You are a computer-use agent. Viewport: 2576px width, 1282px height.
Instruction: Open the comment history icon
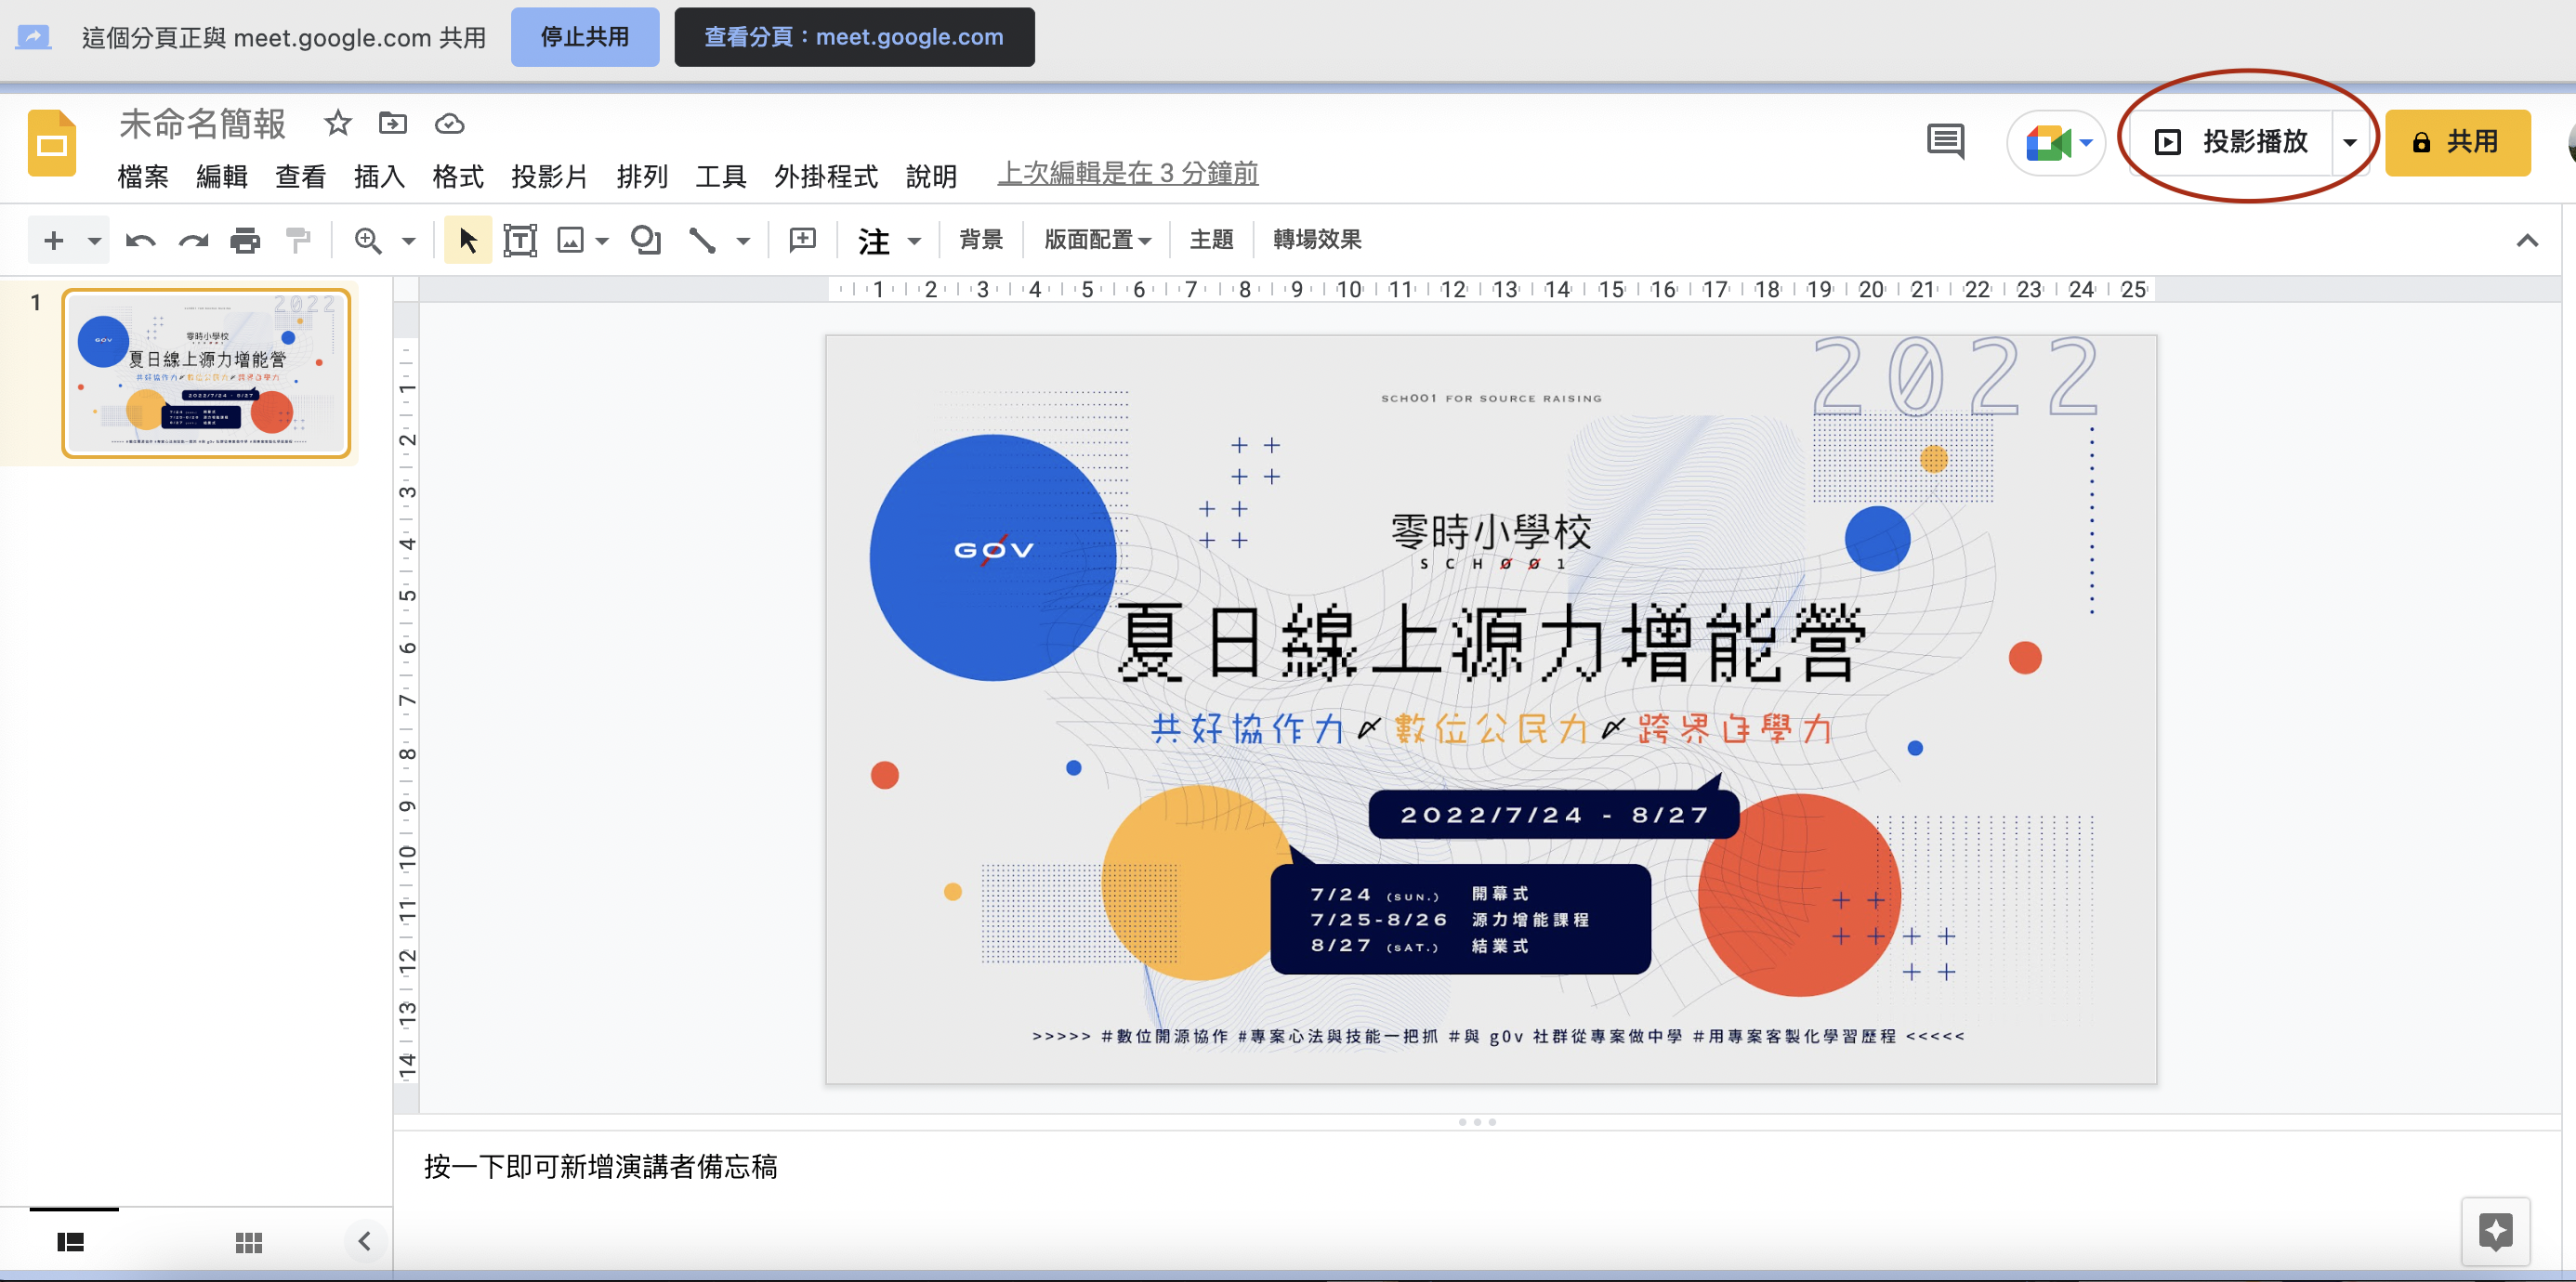tap(1945, 142)
